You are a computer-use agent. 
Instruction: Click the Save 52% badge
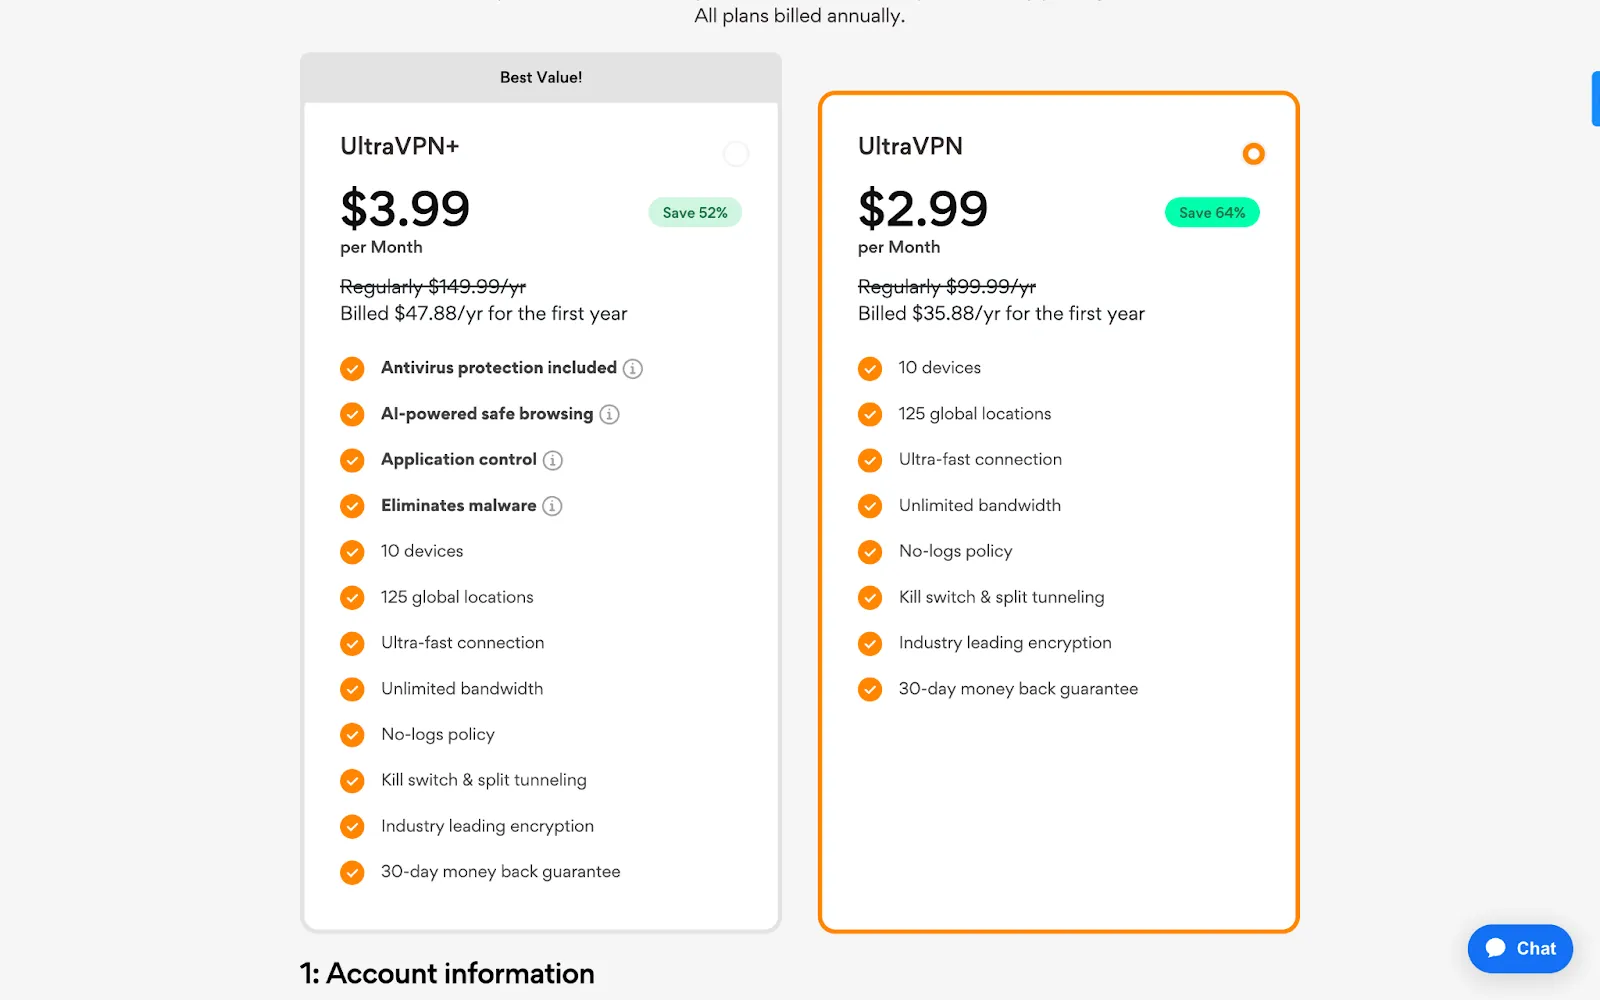tap(695, 213)
